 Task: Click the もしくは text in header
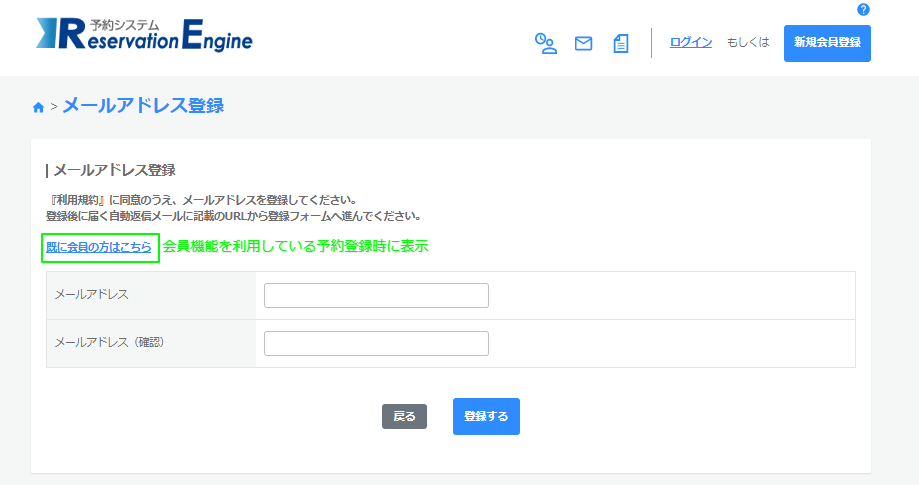pyautogui.click(x=748, y=42)
